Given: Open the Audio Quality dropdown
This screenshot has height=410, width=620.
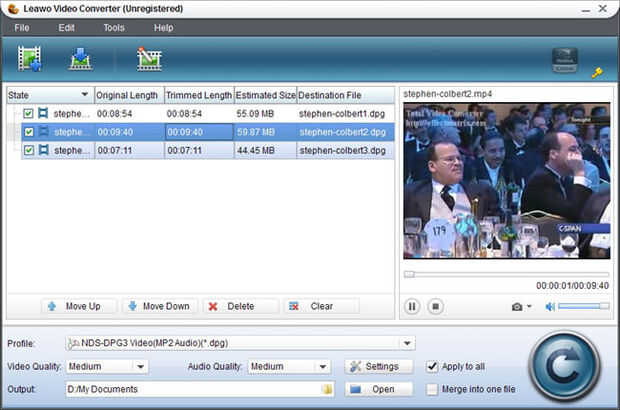Looking at the screenshot, I should click(x=323, y=367).
